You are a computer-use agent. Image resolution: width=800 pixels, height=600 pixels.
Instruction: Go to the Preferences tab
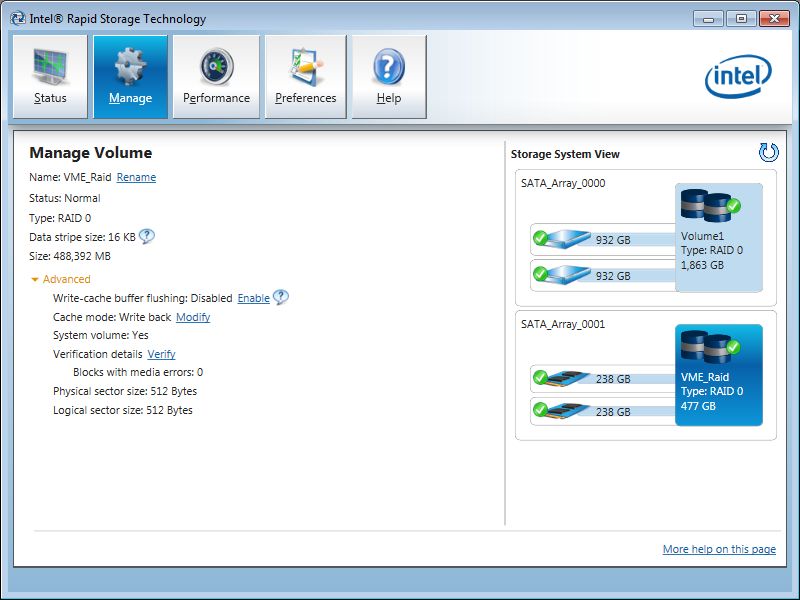[x=306, y=77]
